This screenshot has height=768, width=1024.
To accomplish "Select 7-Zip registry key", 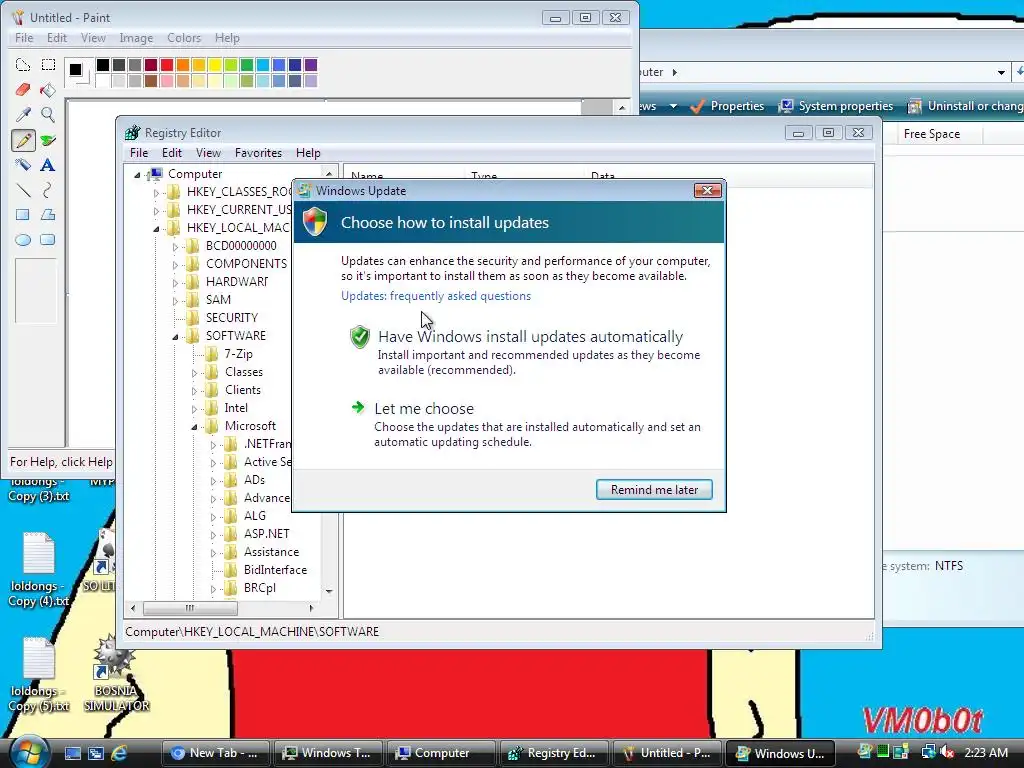I will (x=238, y=354).
